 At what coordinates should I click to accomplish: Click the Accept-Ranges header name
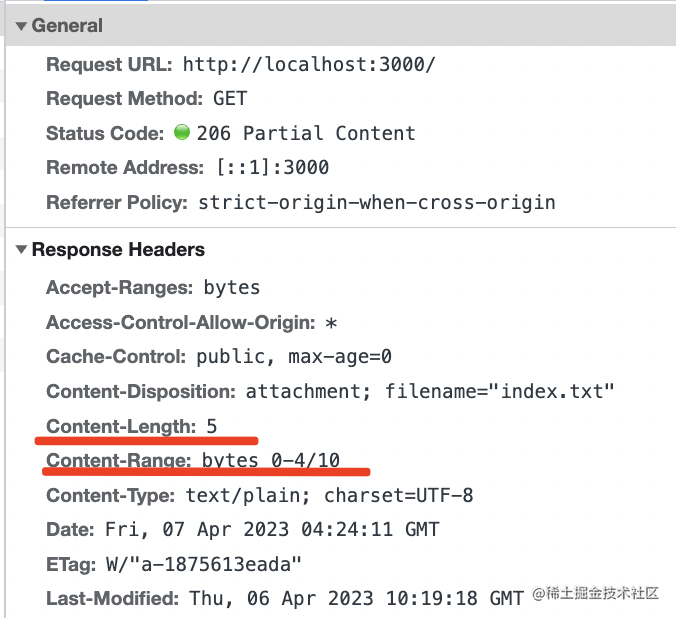pos(119,288)
